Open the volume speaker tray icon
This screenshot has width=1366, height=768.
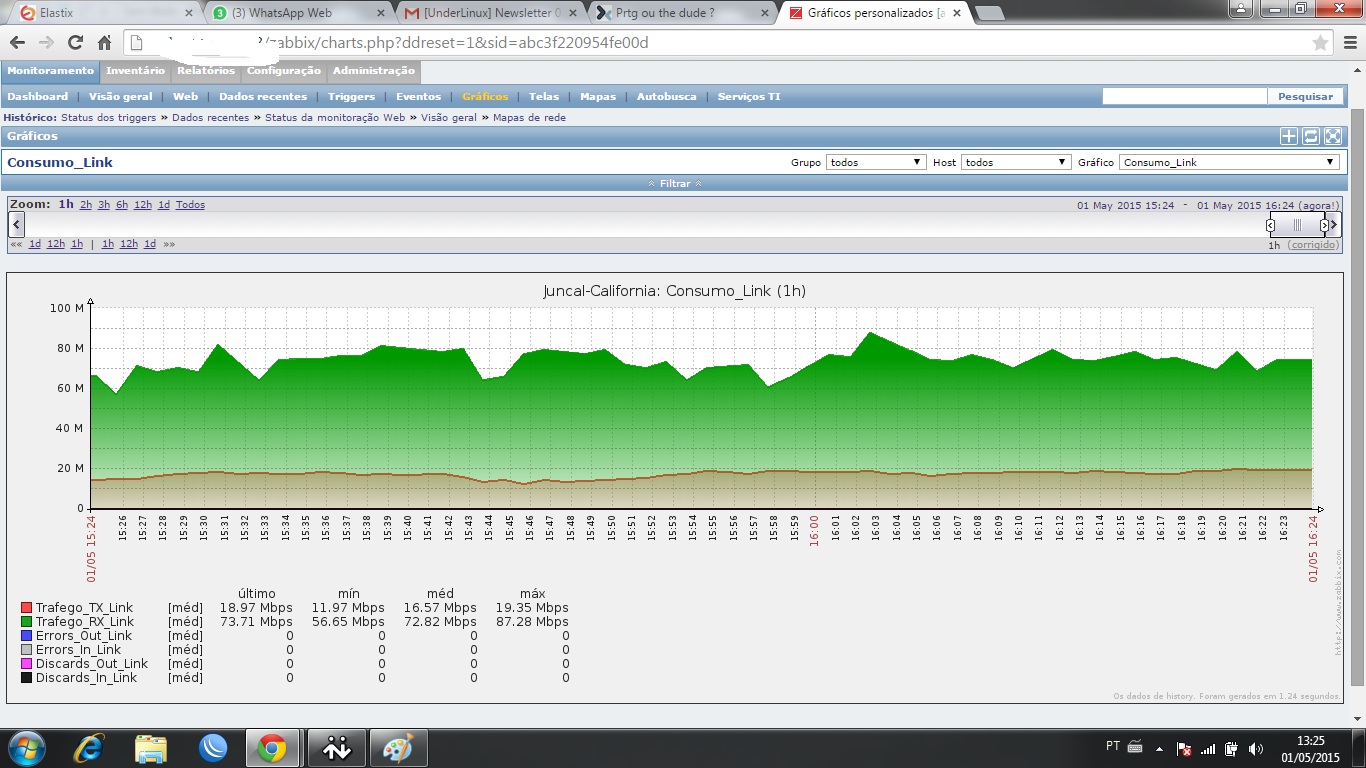pos(1255,748)
